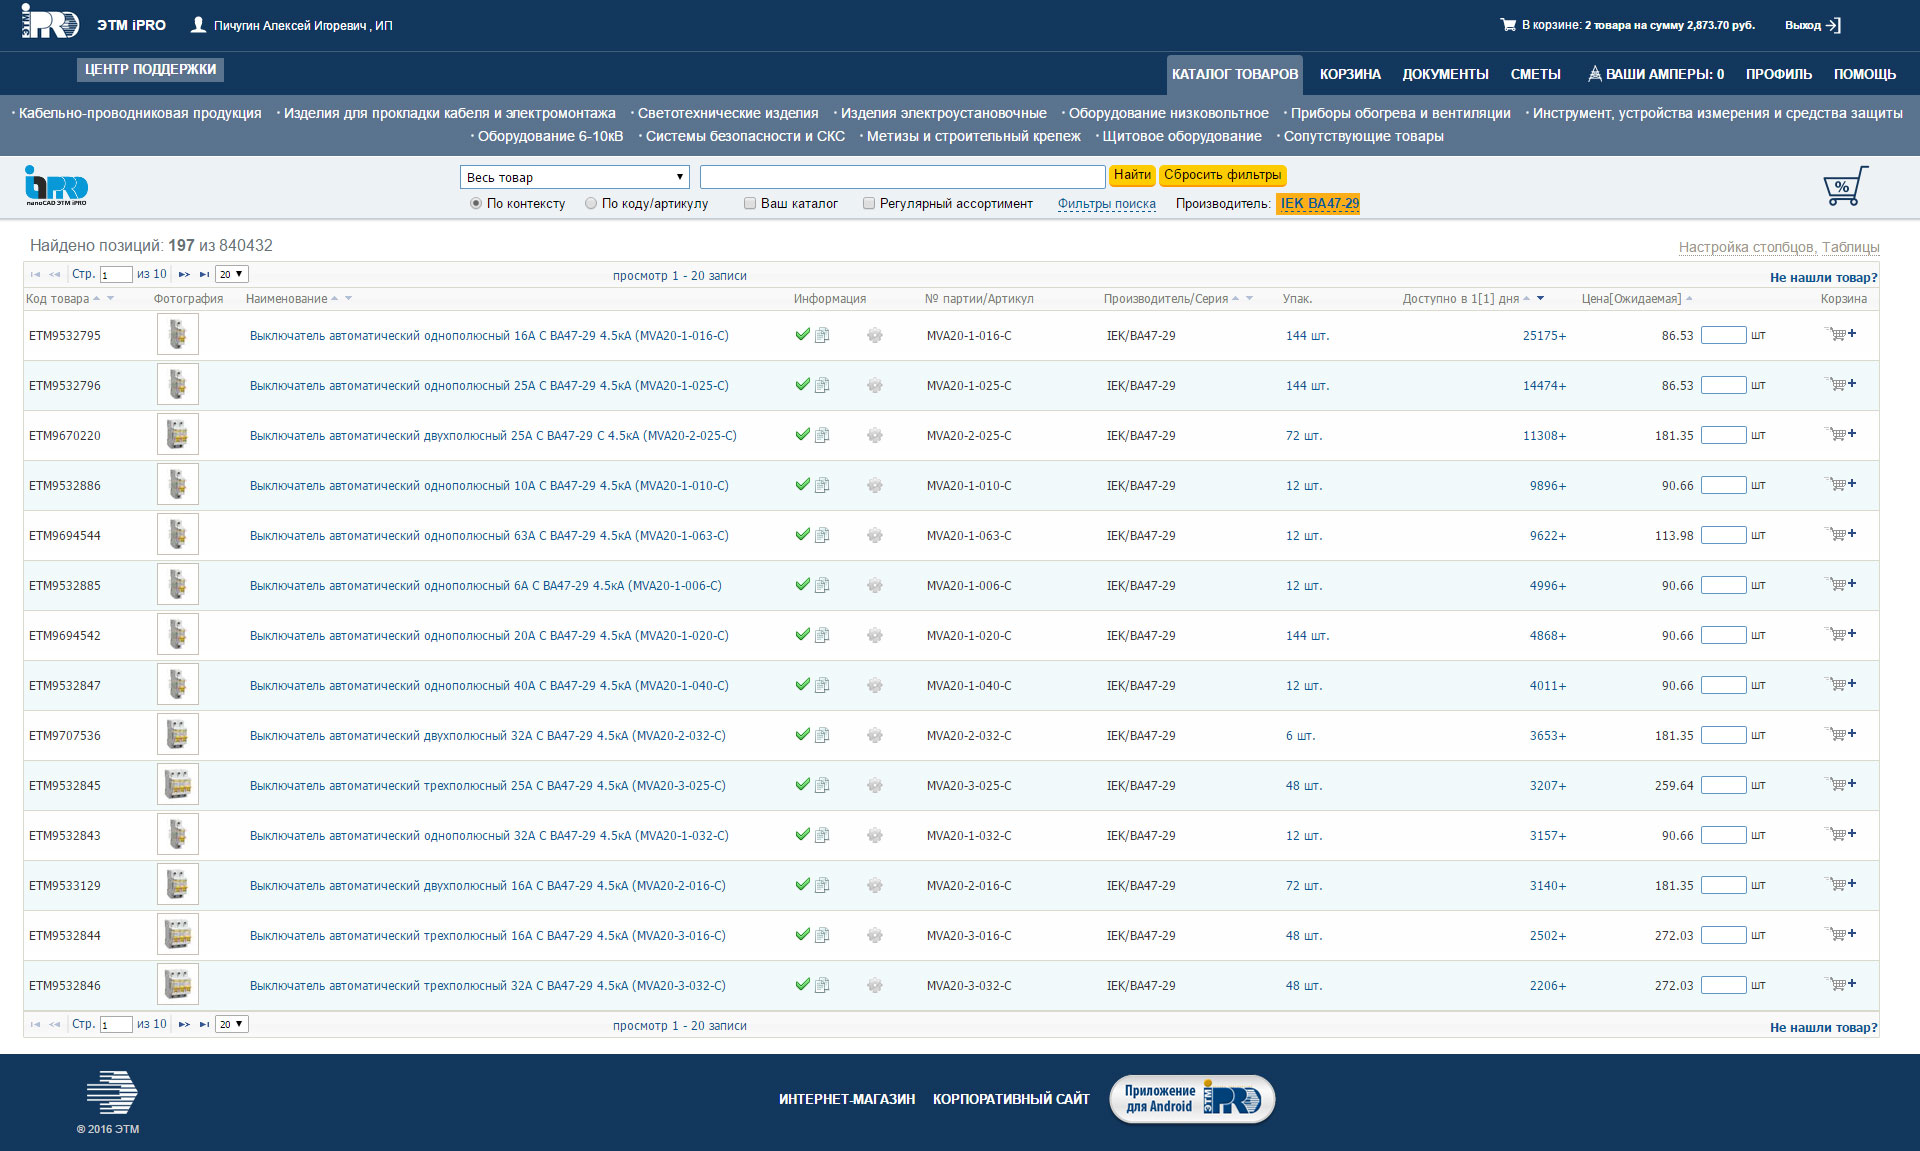
Task: Open rows-per-page dropdown in bottom pager
Action: click(x=232, y=1024)
